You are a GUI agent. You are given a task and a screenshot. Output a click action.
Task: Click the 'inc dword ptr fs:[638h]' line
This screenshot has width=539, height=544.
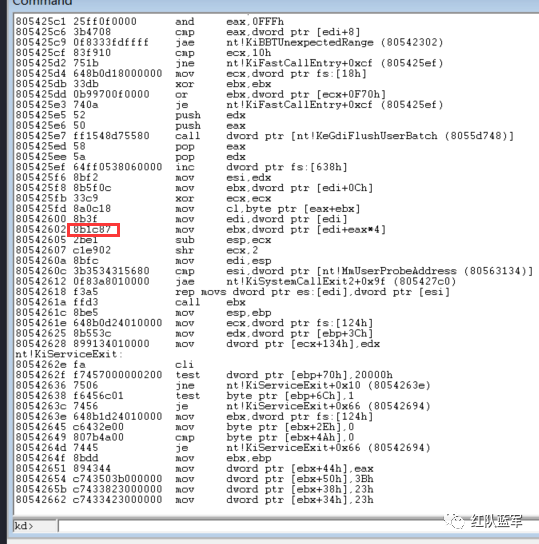click(x=181, y=167)
